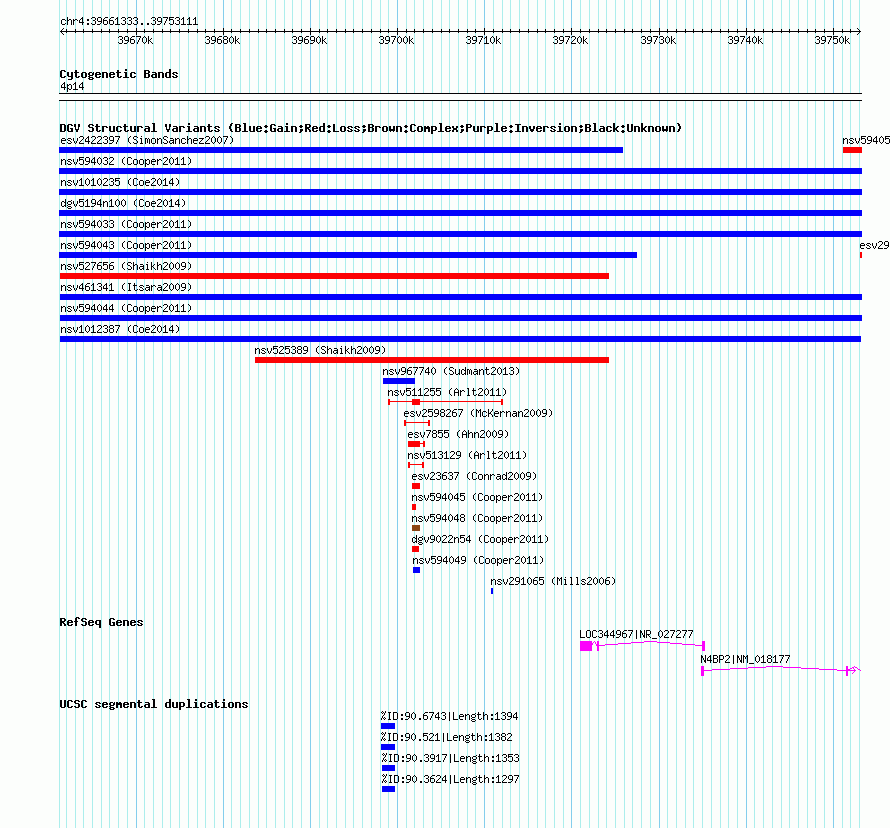The width and height of the screenshot is (890, 828).
Task: Click the red nsv525389 (Shaikh2009) loss bar
Action: click(432, 360)
